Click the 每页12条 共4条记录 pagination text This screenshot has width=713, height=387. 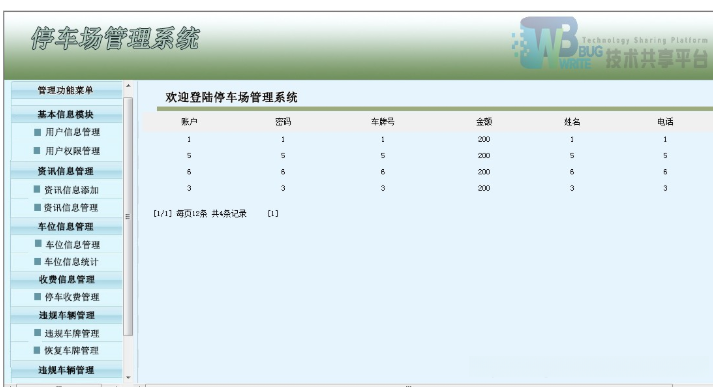click(211, 213)
